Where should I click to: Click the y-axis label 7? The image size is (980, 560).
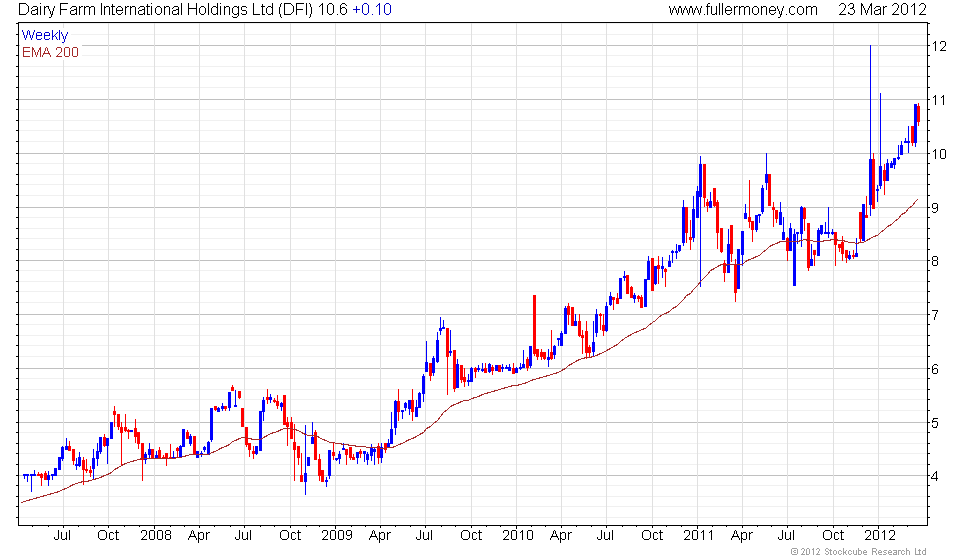tap(936, 315)
